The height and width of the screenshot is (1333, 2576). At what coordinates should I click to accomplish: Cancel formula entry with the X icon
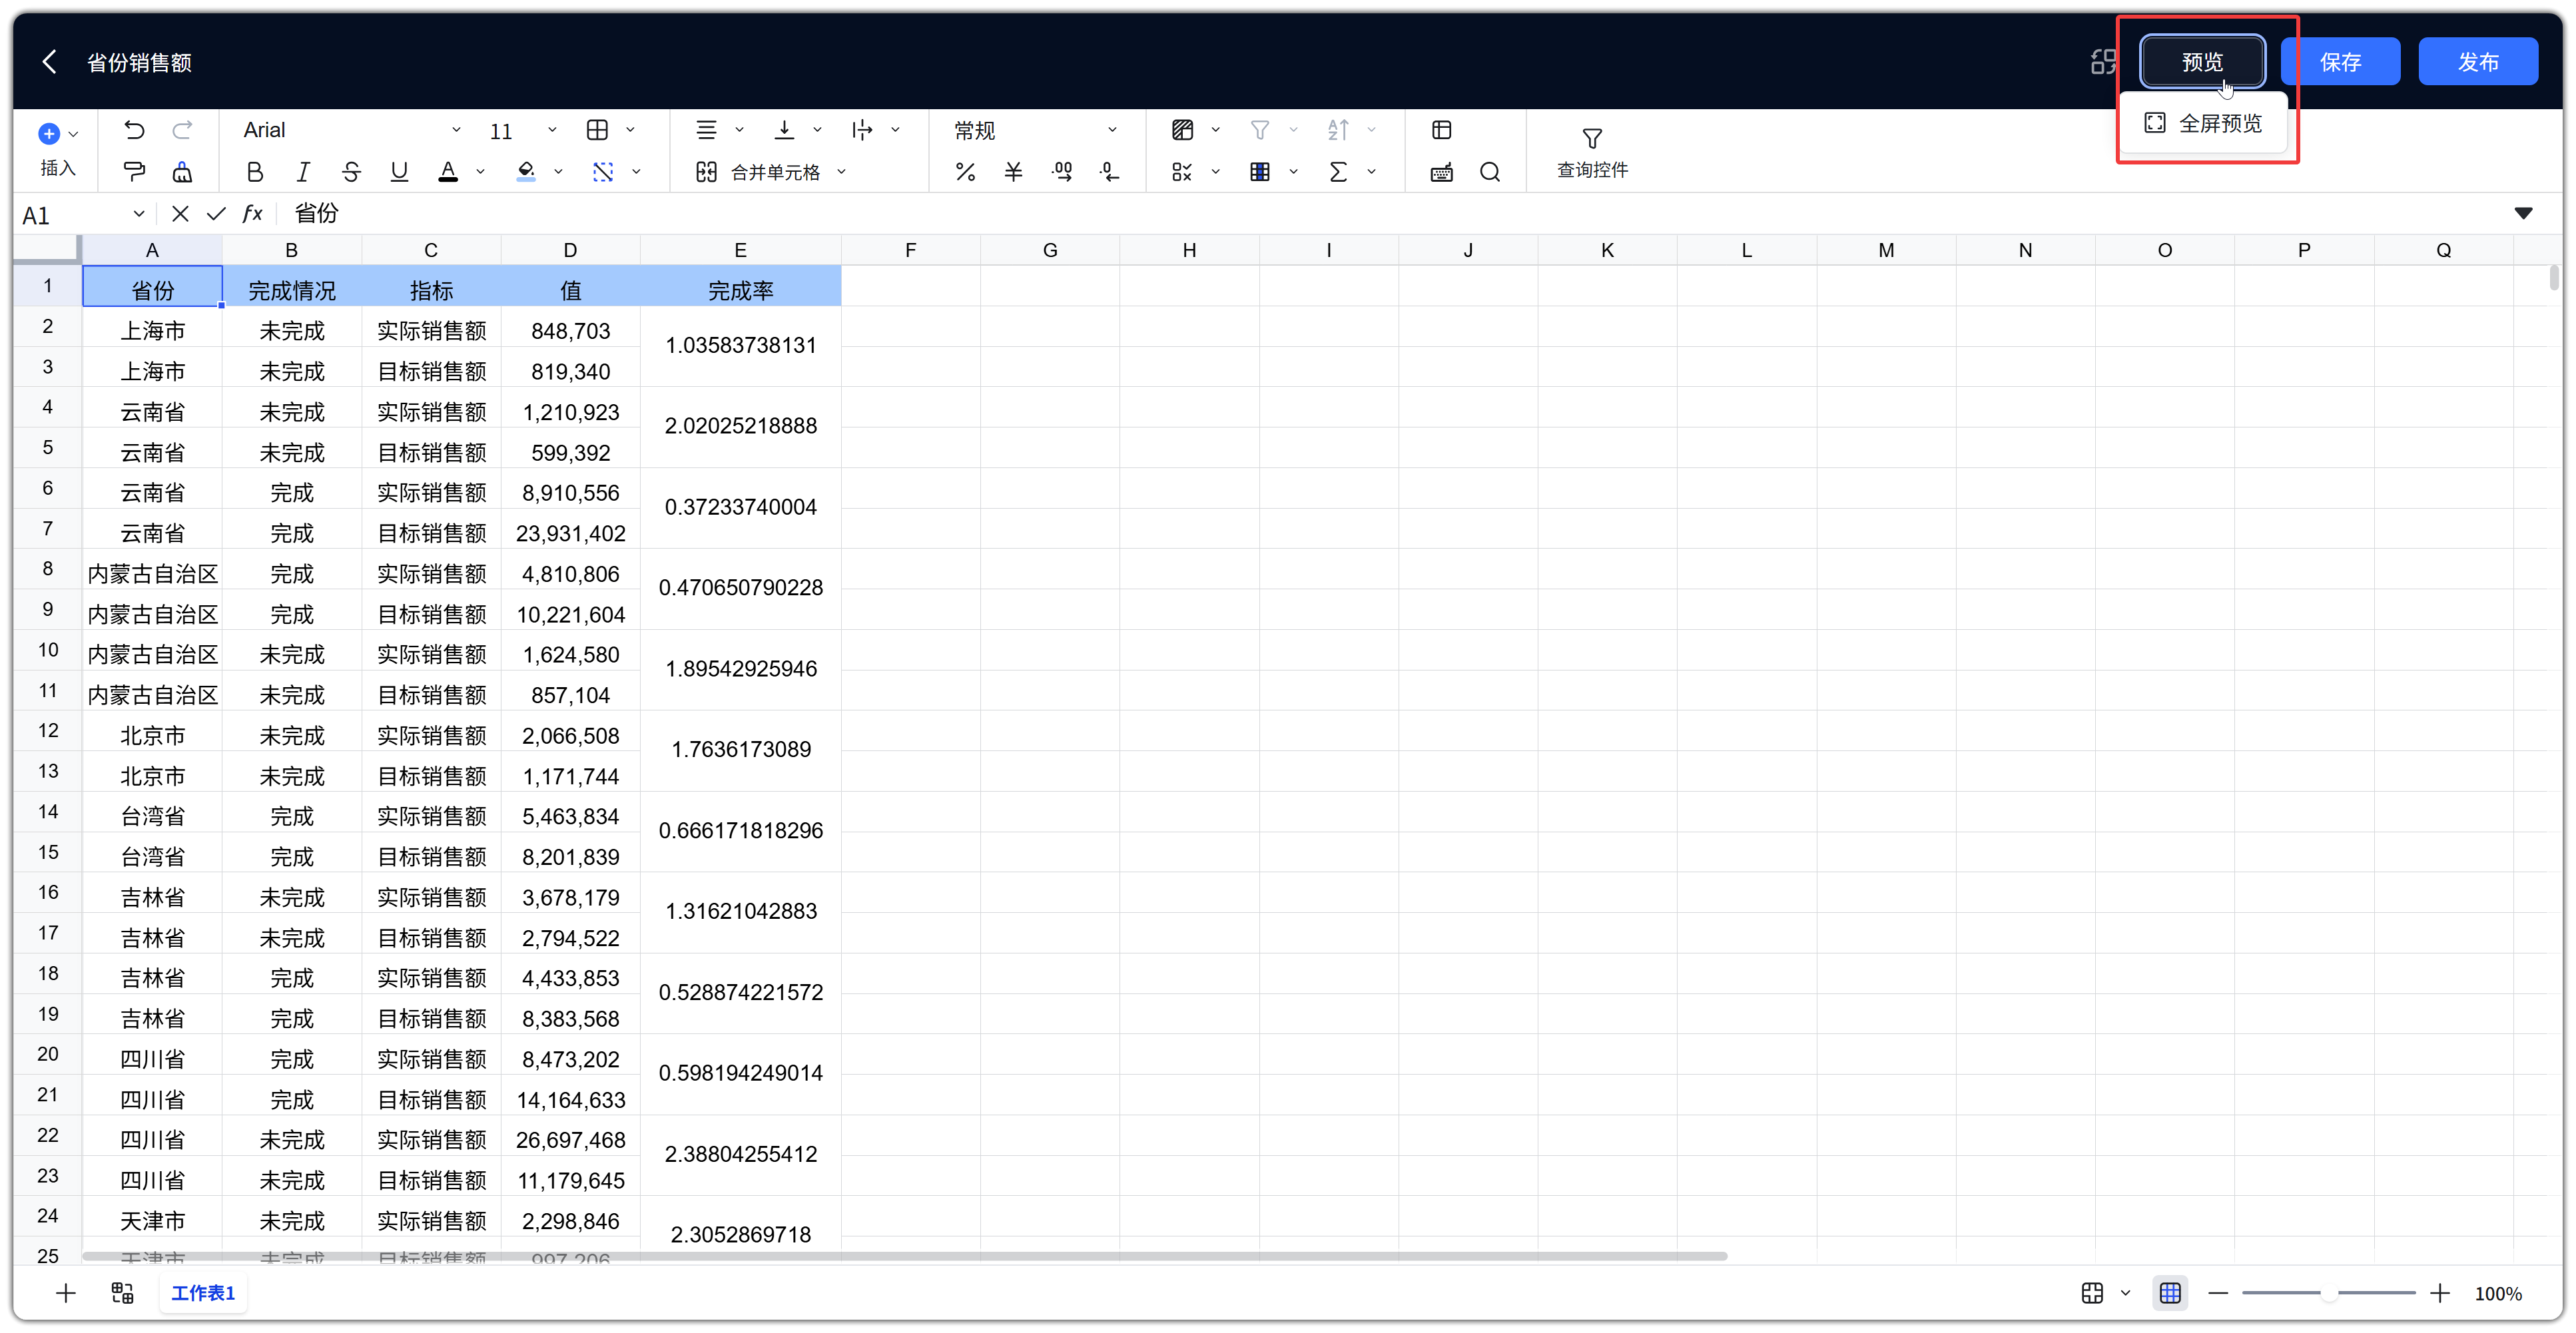[180, 214]
